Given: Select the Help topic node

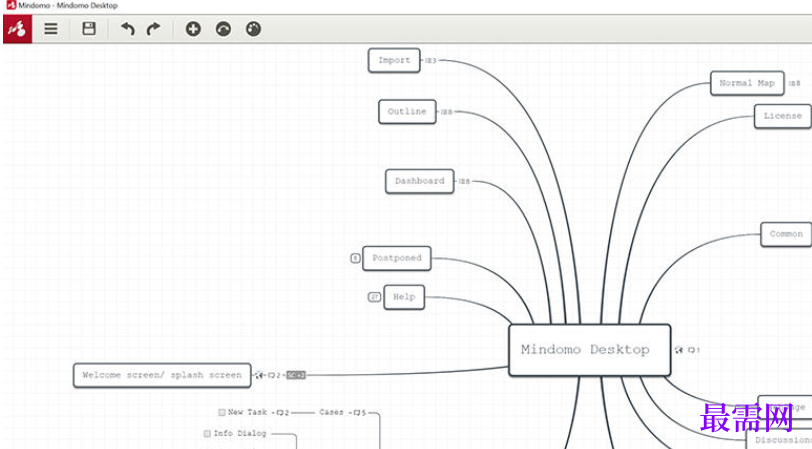Looking at the screenshot, I should pyautogui.click(x=404, y=297).
